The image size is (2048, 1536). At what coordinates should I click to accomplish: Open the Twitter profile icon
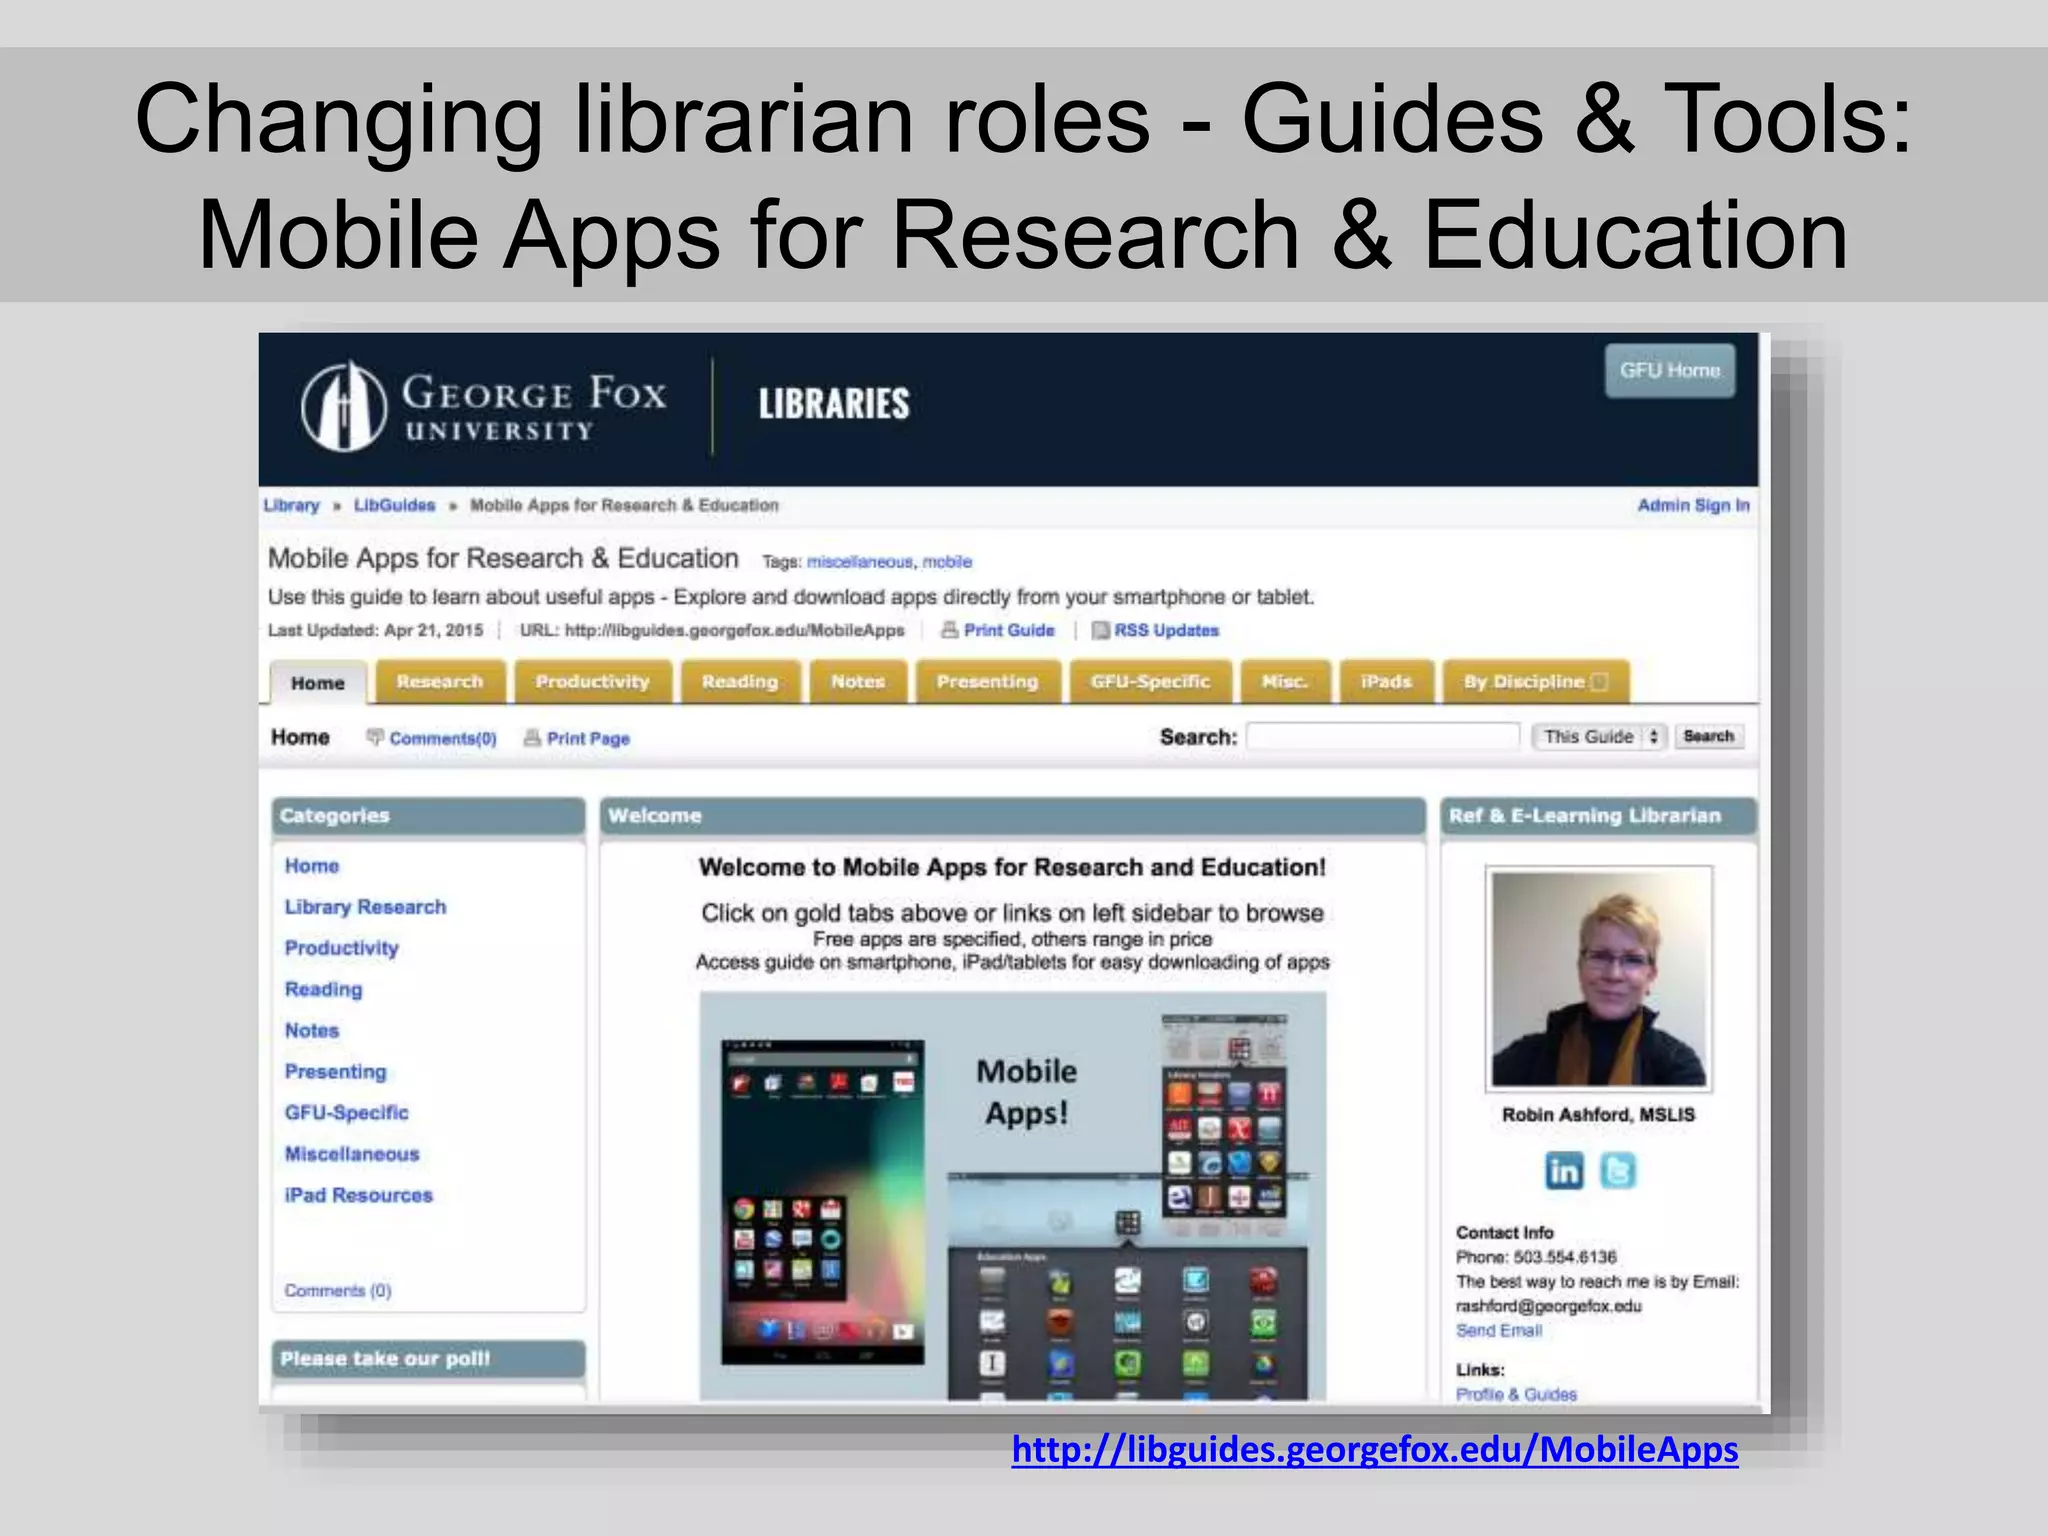pyautogui.click(x=1618, y=1170)
